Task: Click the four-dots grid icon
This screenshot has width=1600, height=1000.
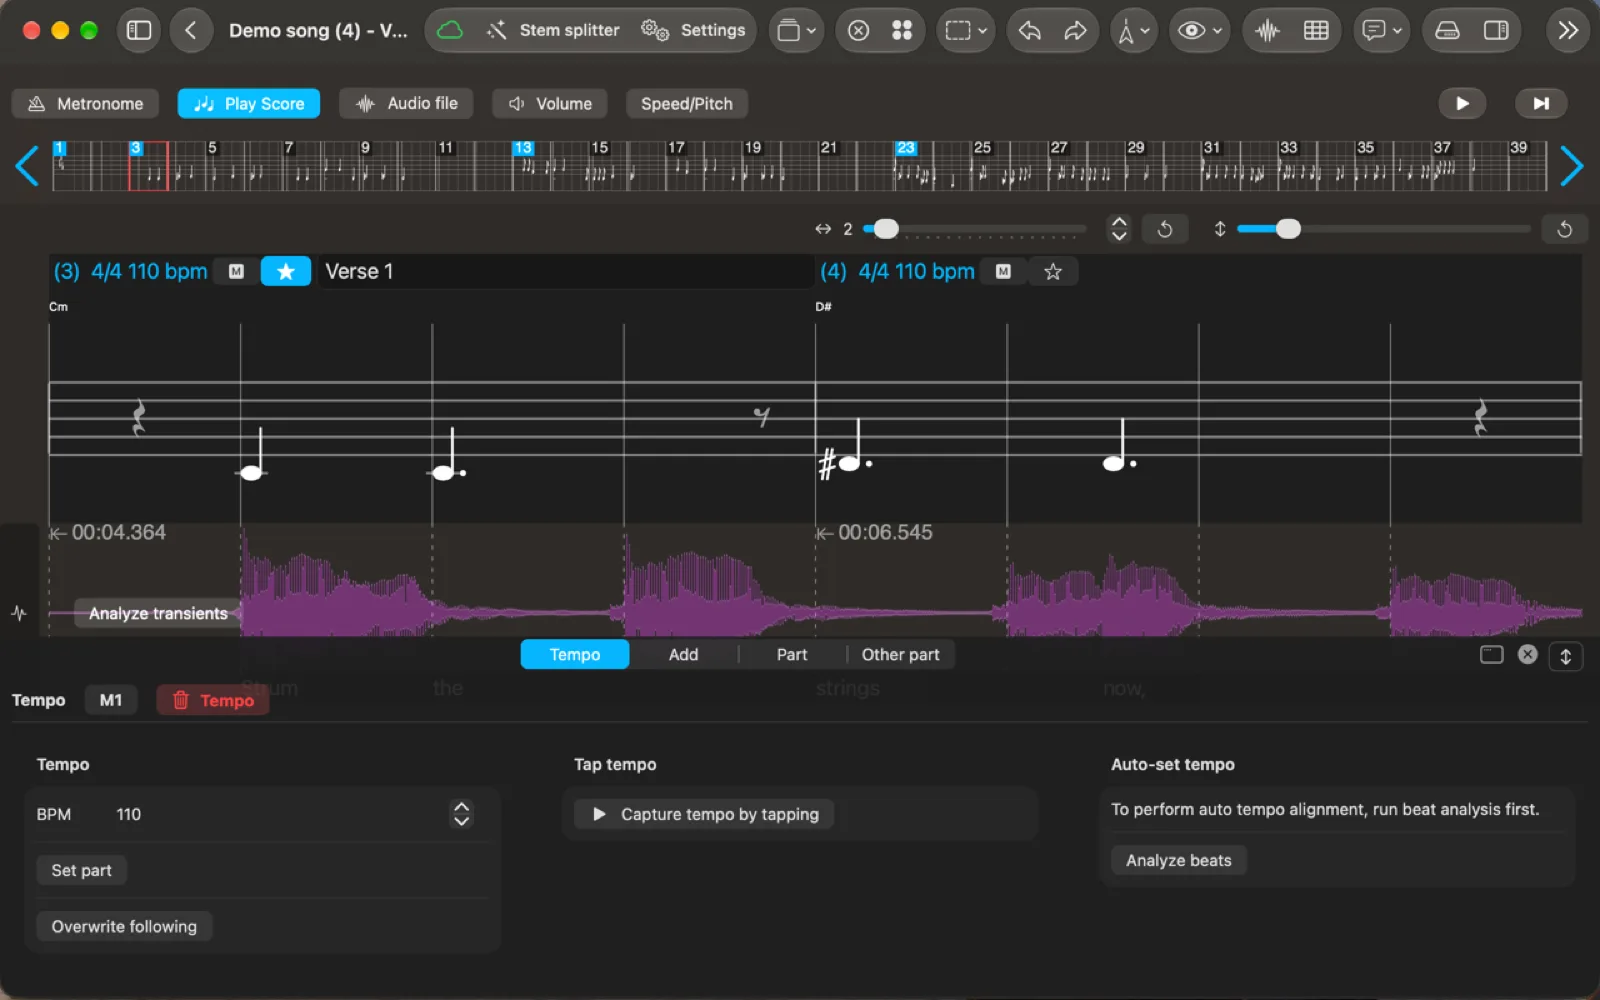Action: point(902,30)
